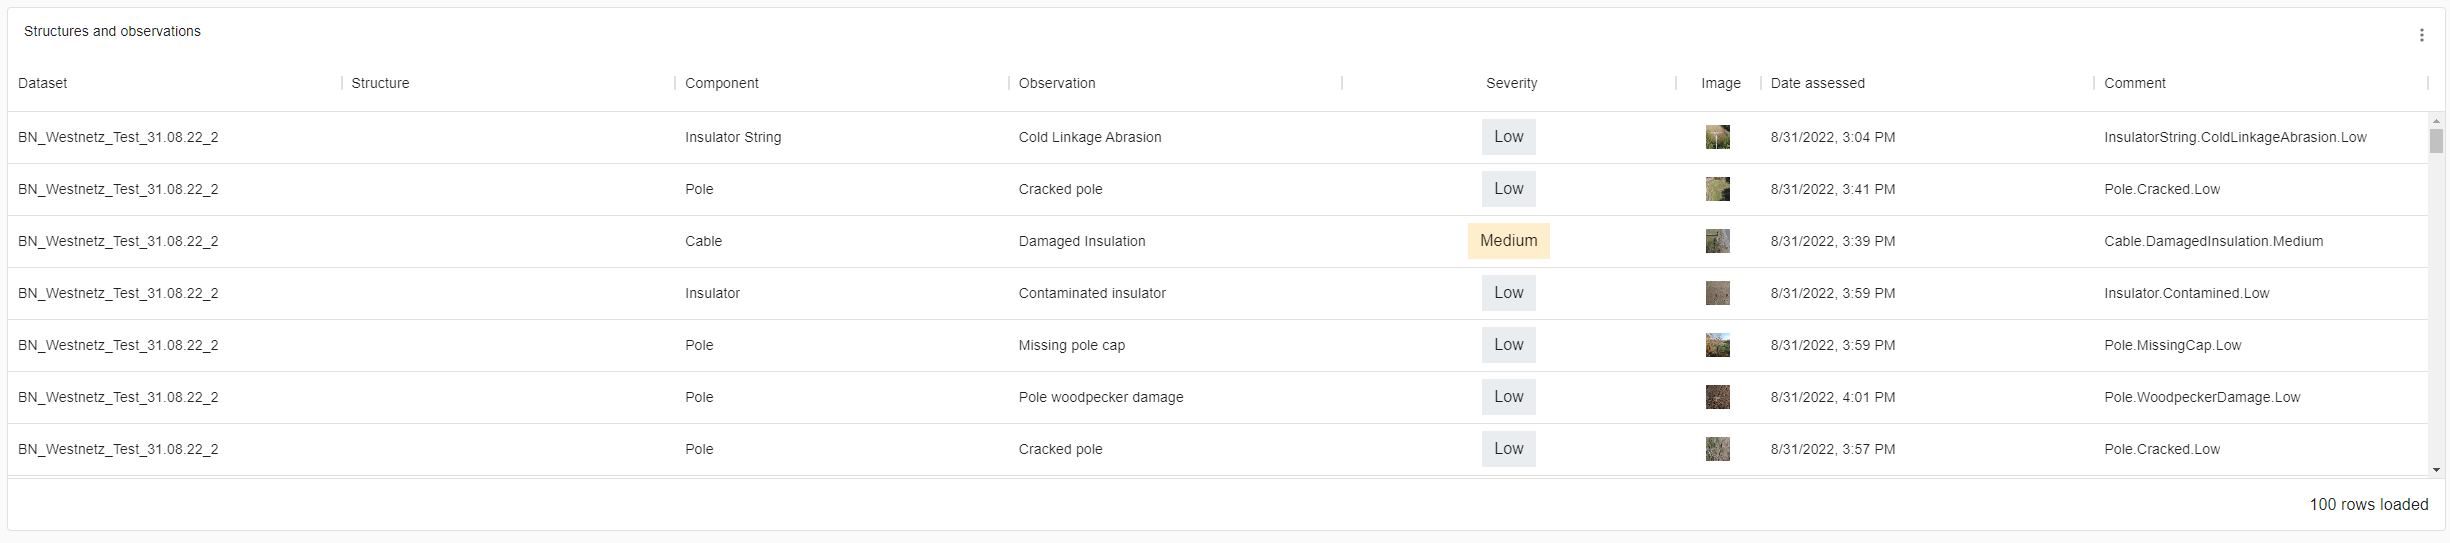This screenshot has width=2450, height=543.
Task: View the Contaminated insulator image thumbnail
Action: 1717,293
